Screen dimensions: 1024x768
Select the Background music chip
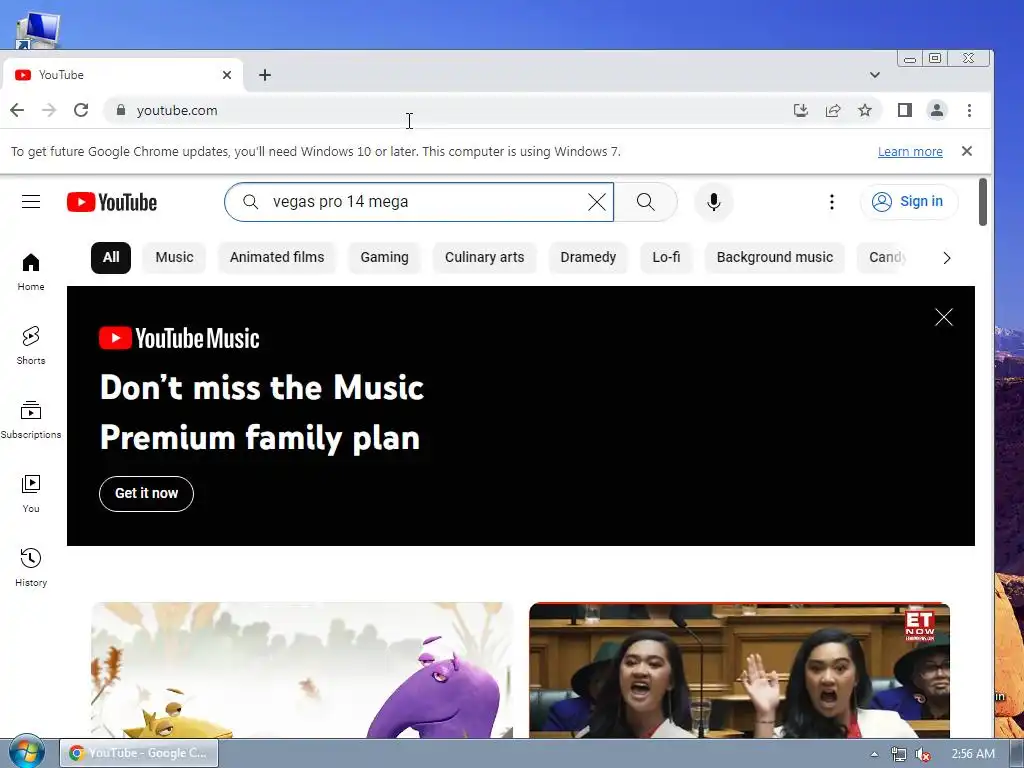tap(775, 257)
